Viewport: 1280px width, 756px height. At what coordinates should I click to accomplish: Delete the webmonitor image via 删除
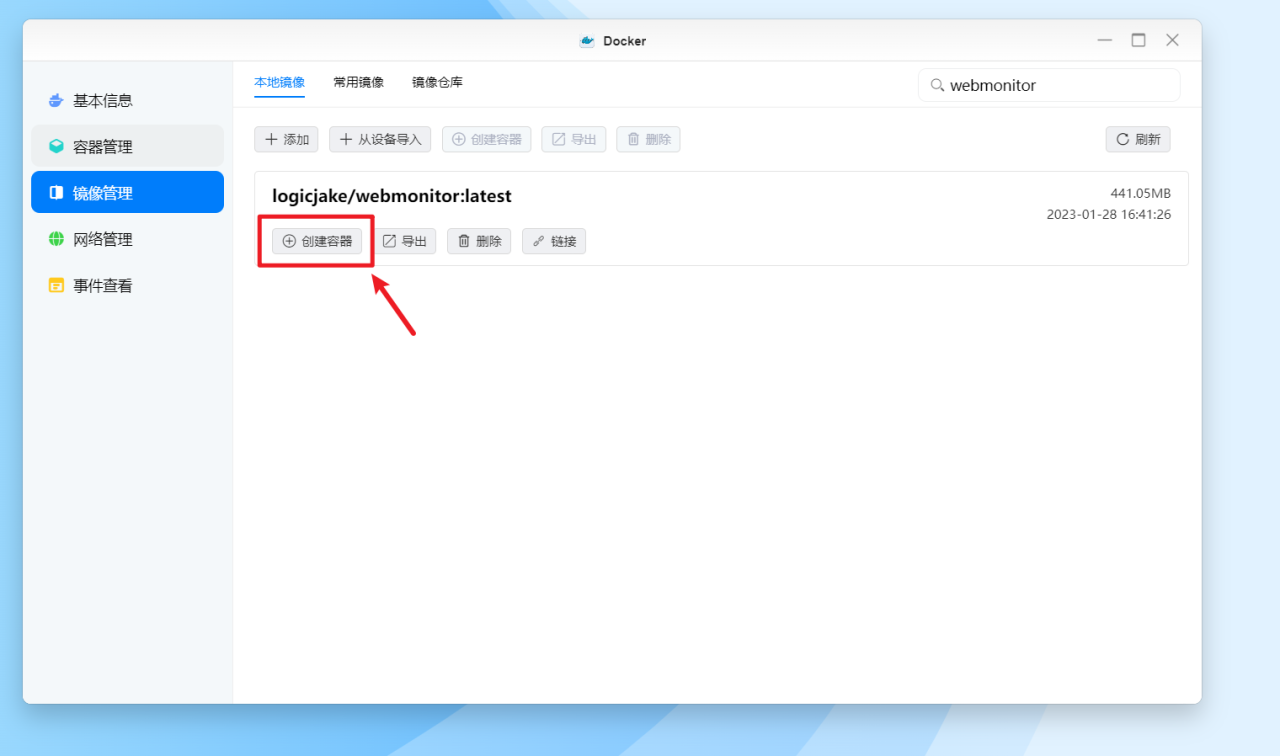[x=478, y=241]
